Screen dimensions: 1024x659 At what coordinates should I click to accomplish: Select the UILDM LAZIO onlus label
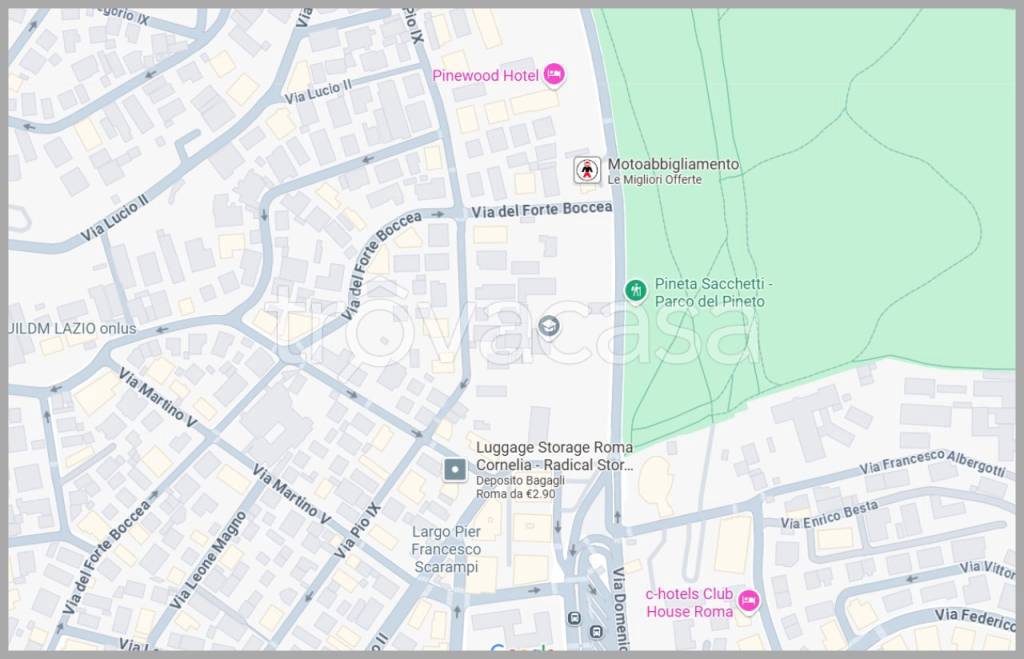pos(72,328)
